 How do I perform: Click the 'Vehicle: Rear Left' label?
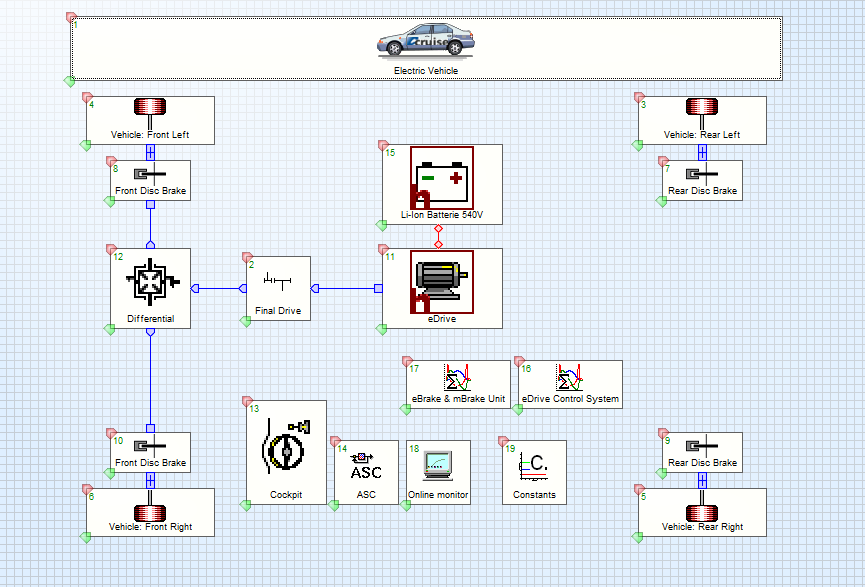702,135
